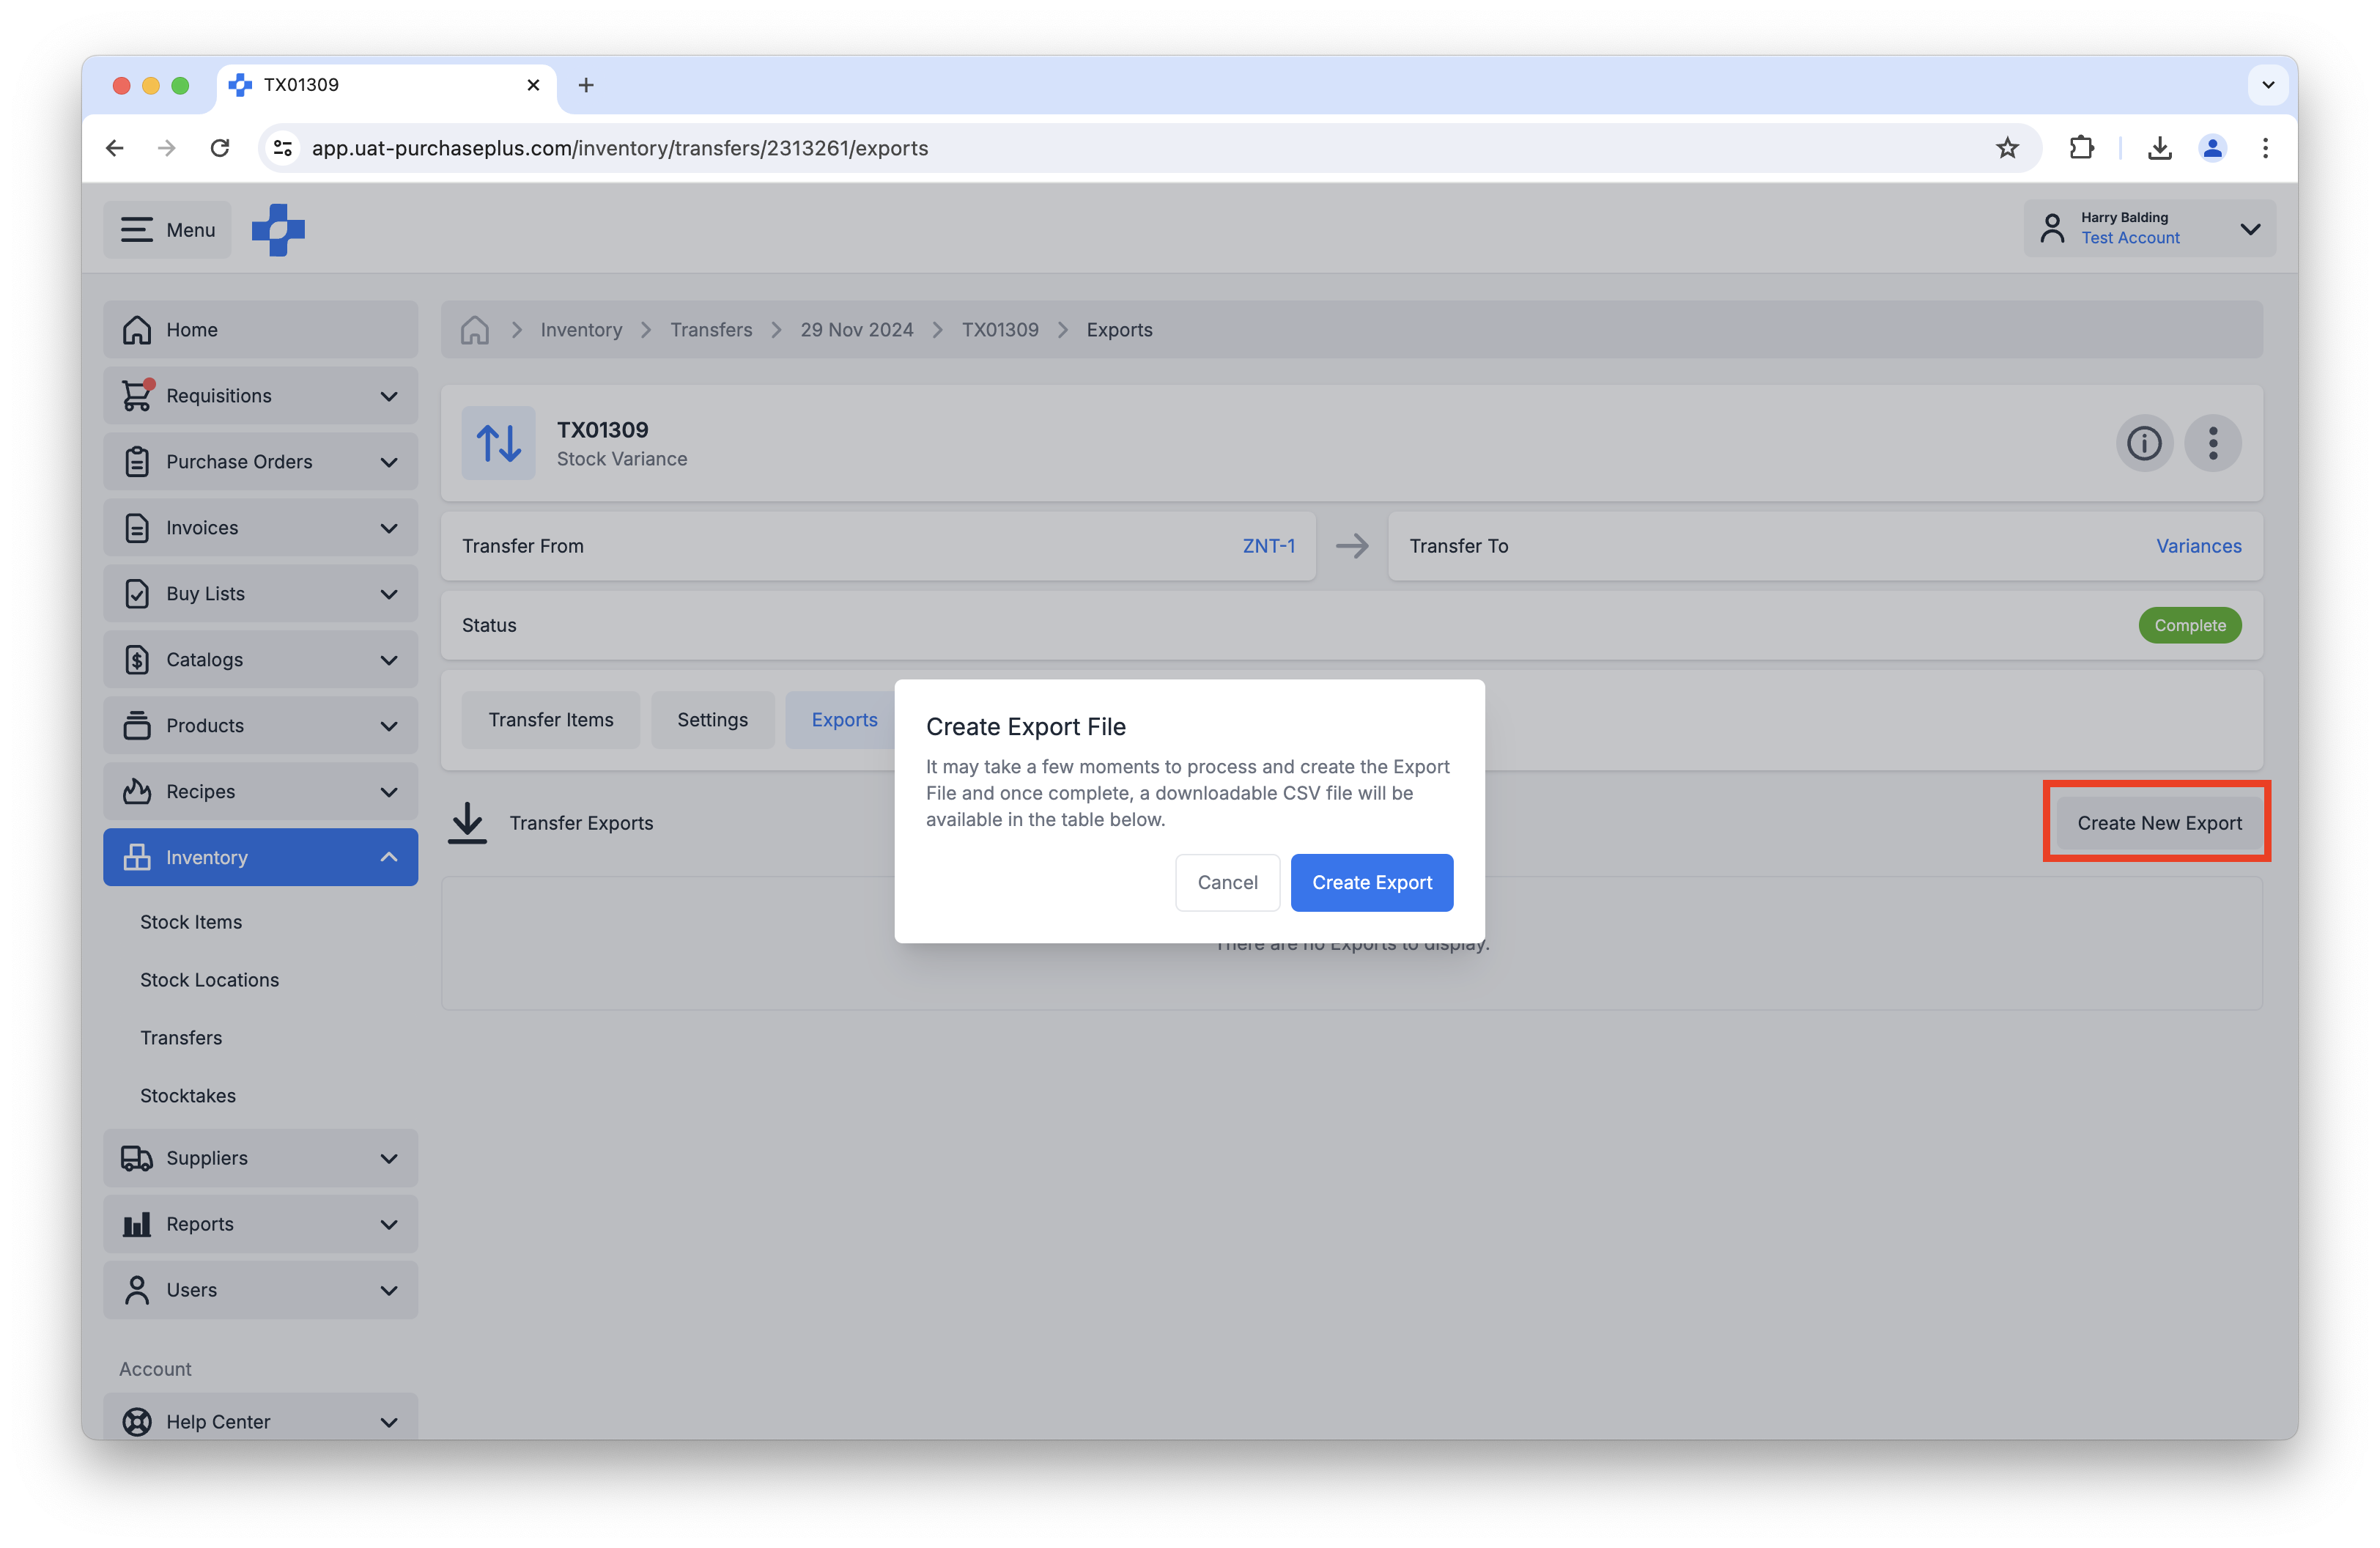
Task: Open the Harry Balding account dropdown
Action: pos(2149,229)
